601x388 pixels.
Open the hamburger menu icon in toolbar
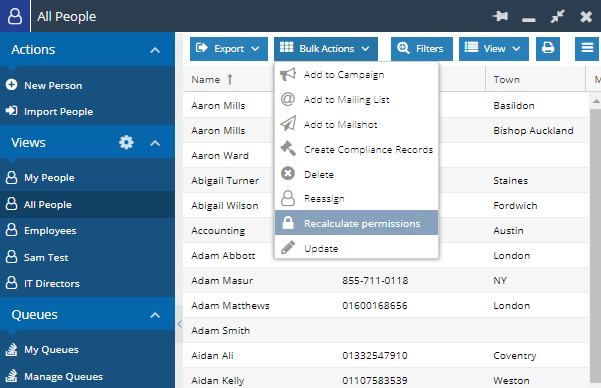click(x=587, y=49)
